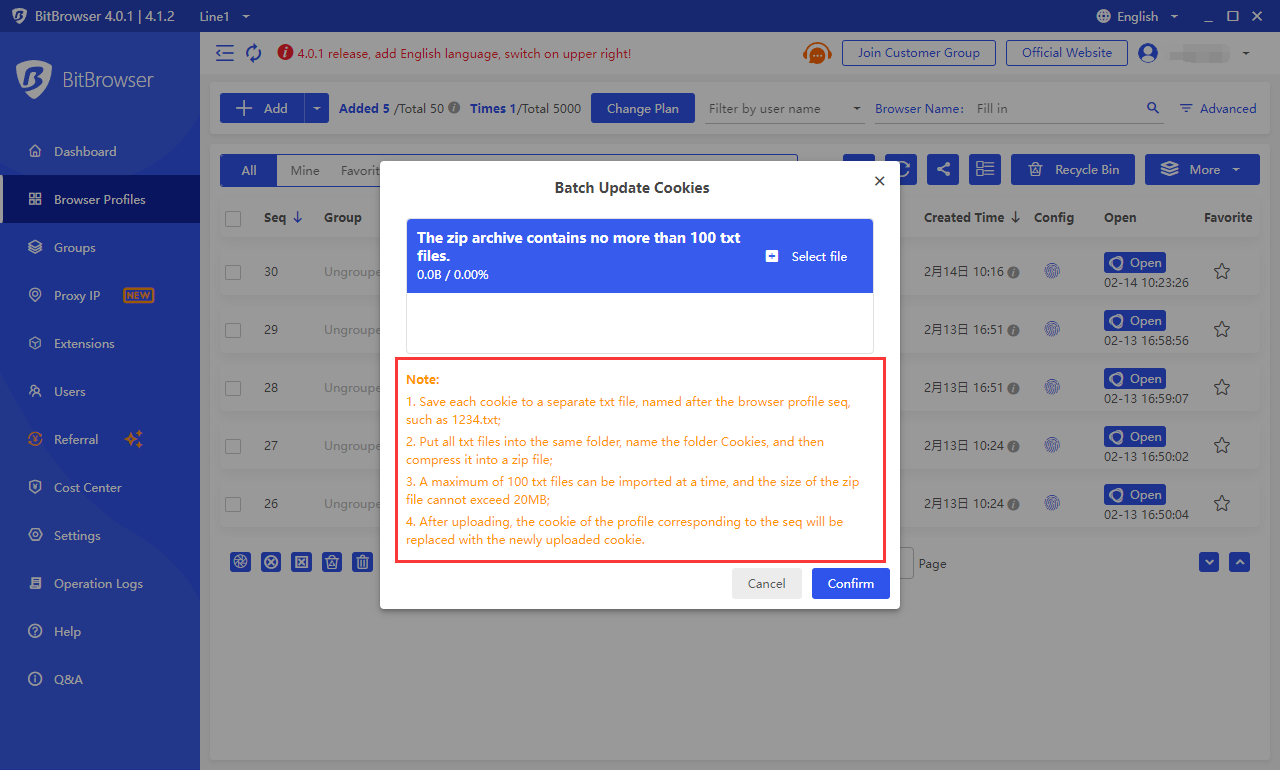The image size is (1280, 770).
Task: Open the English language dropdown
Action: pos(1137,16)
